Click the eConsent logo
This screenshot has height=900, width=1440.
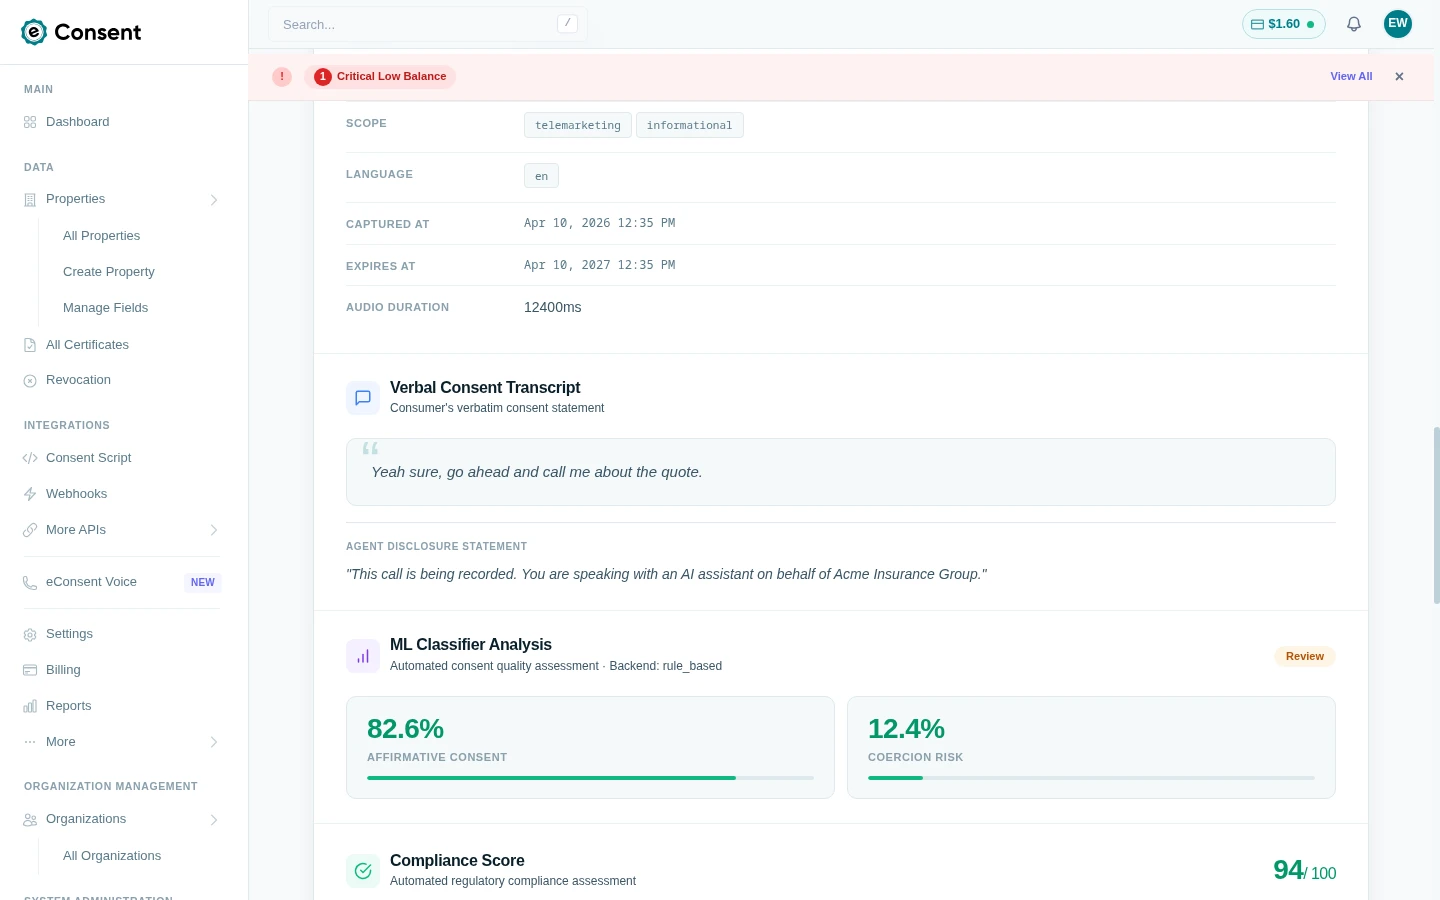(81, 32)
